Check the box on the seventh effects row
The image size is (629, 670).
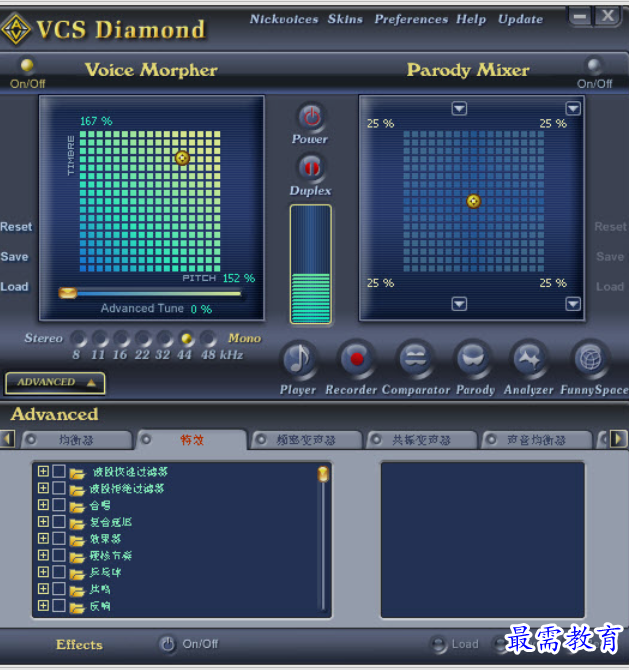59,572
